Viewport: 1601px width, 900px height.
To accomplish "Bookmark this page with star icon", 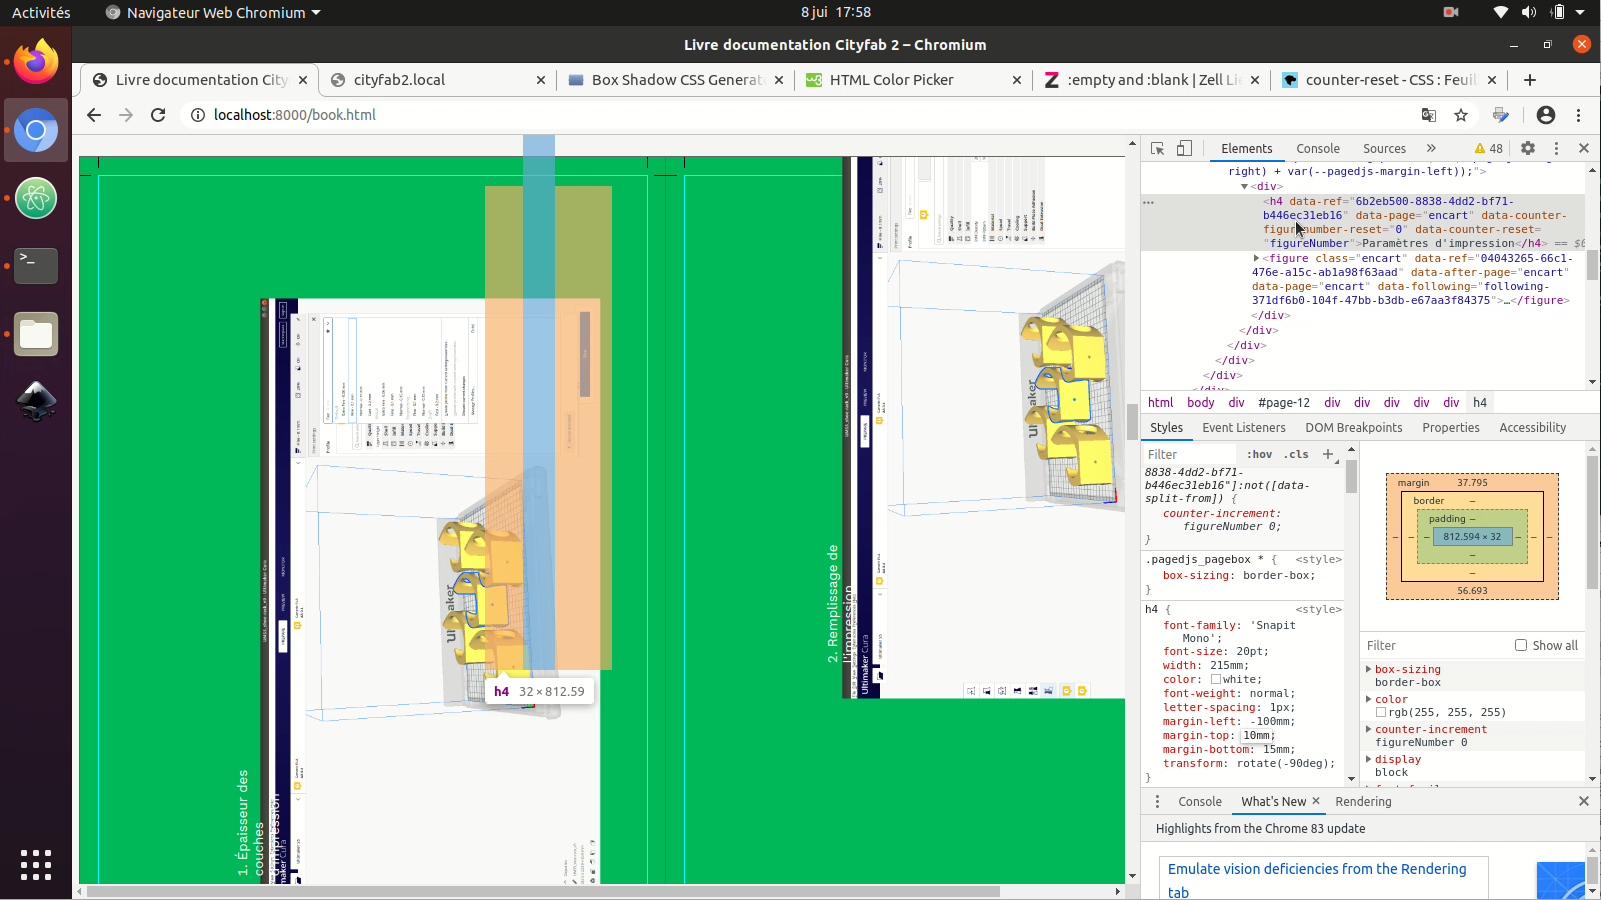I will [x=1461, y=115].
